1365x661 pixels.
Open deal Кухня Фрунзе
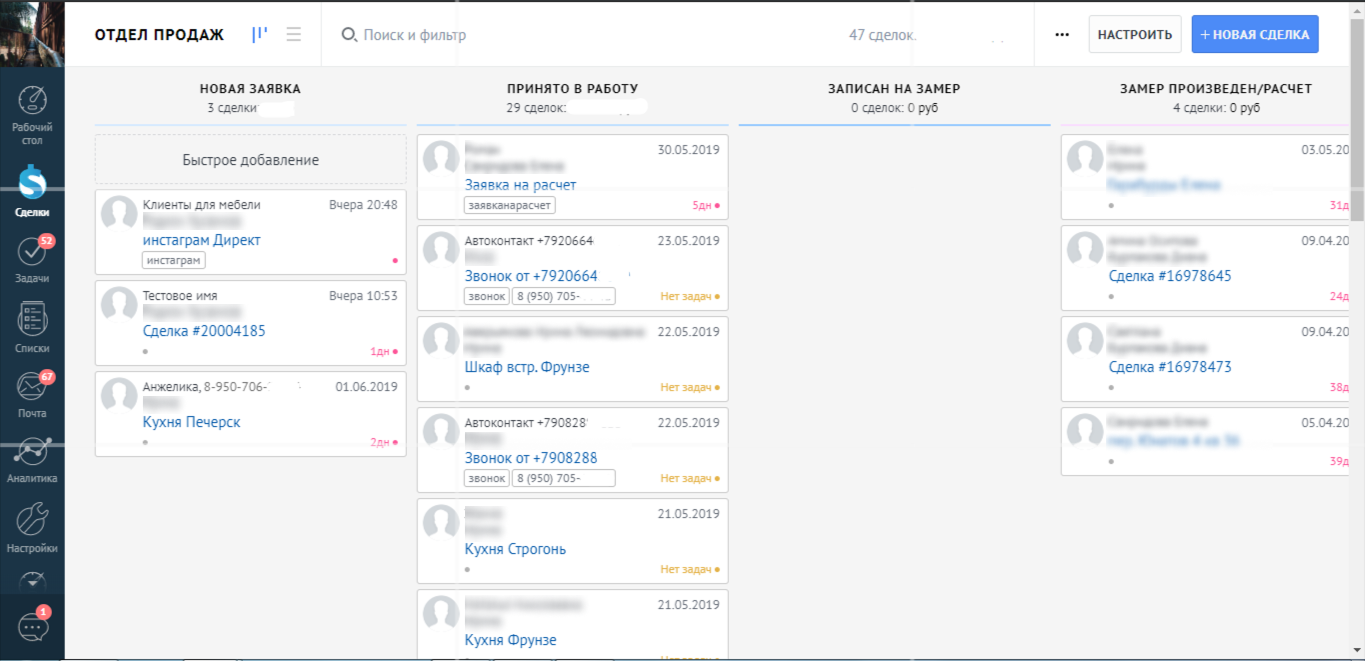tap(511, 640)
